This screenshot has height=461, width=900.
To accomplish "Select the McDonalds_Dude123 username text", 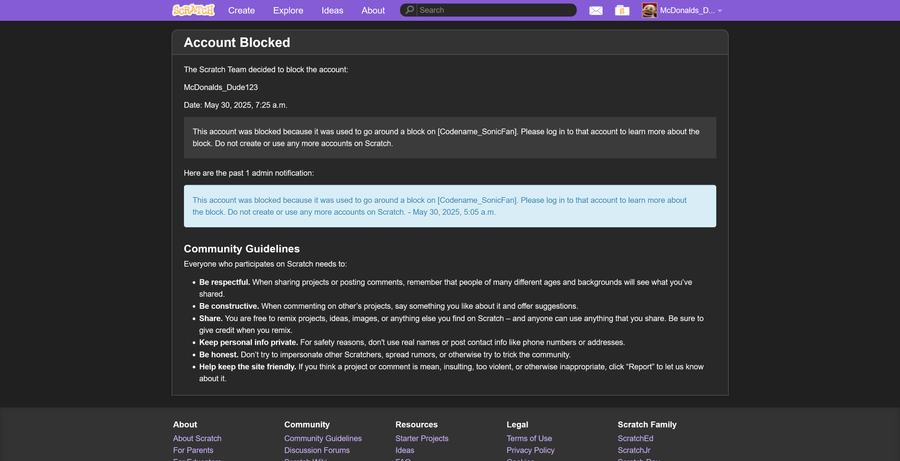I will [x=221, y=87].
